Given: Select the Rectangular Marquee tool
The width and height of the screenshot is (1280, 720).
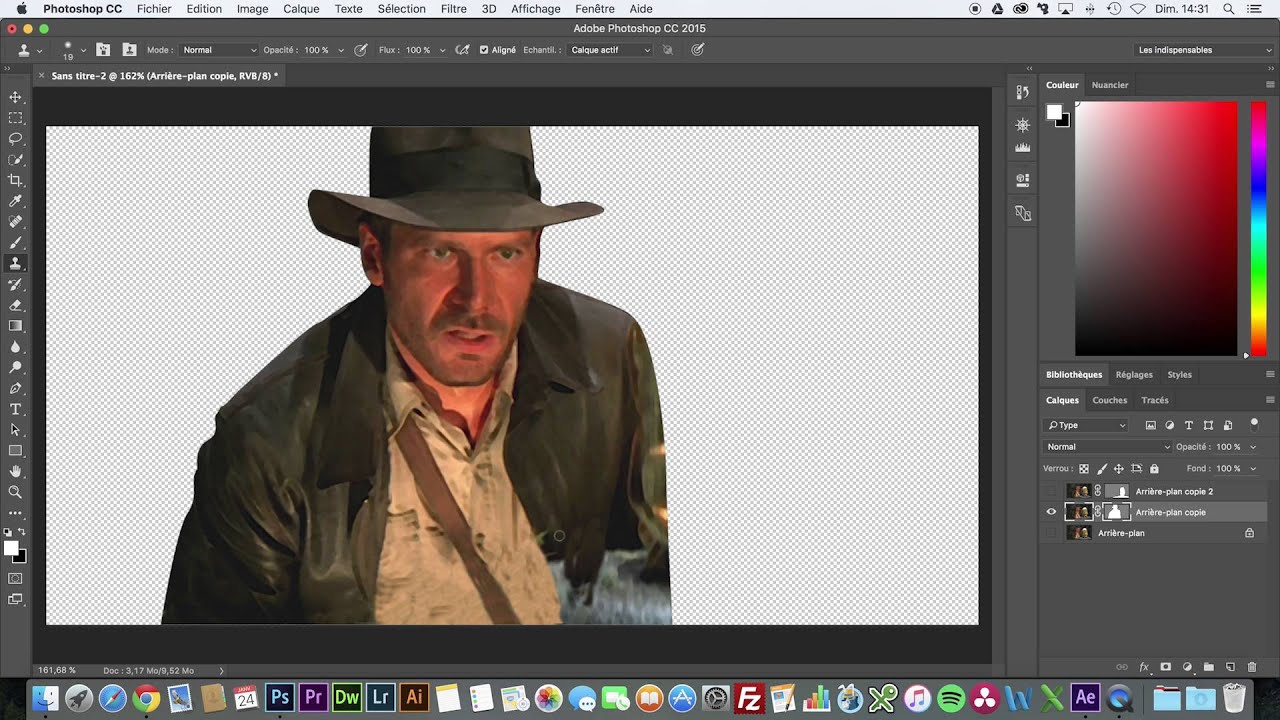Looking at the screenshot, I should coord(15,118).
